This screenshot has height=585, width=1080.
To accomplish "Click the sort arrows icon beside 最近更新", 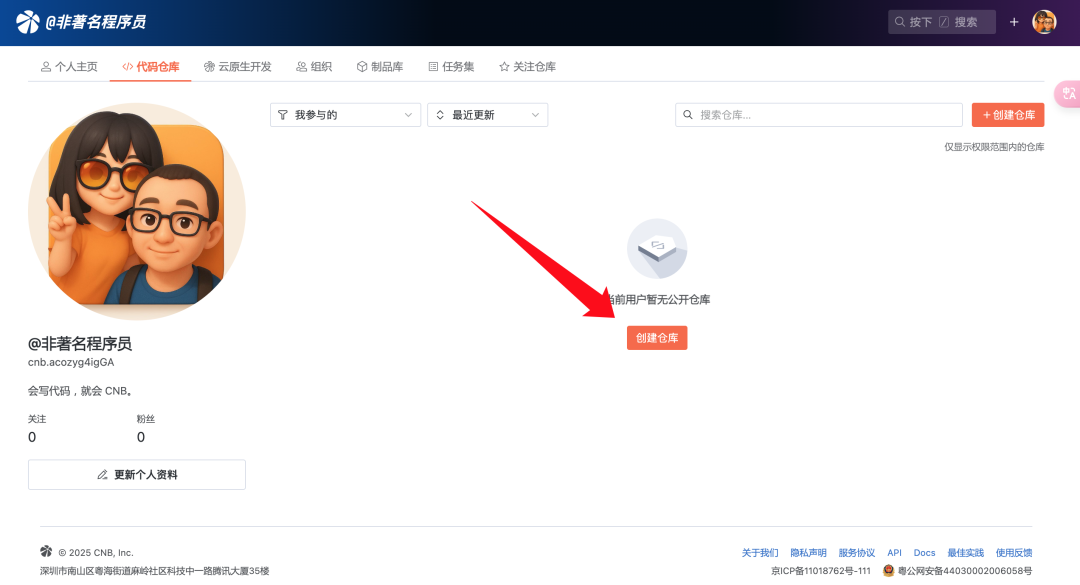I will [x=438, y=114].
